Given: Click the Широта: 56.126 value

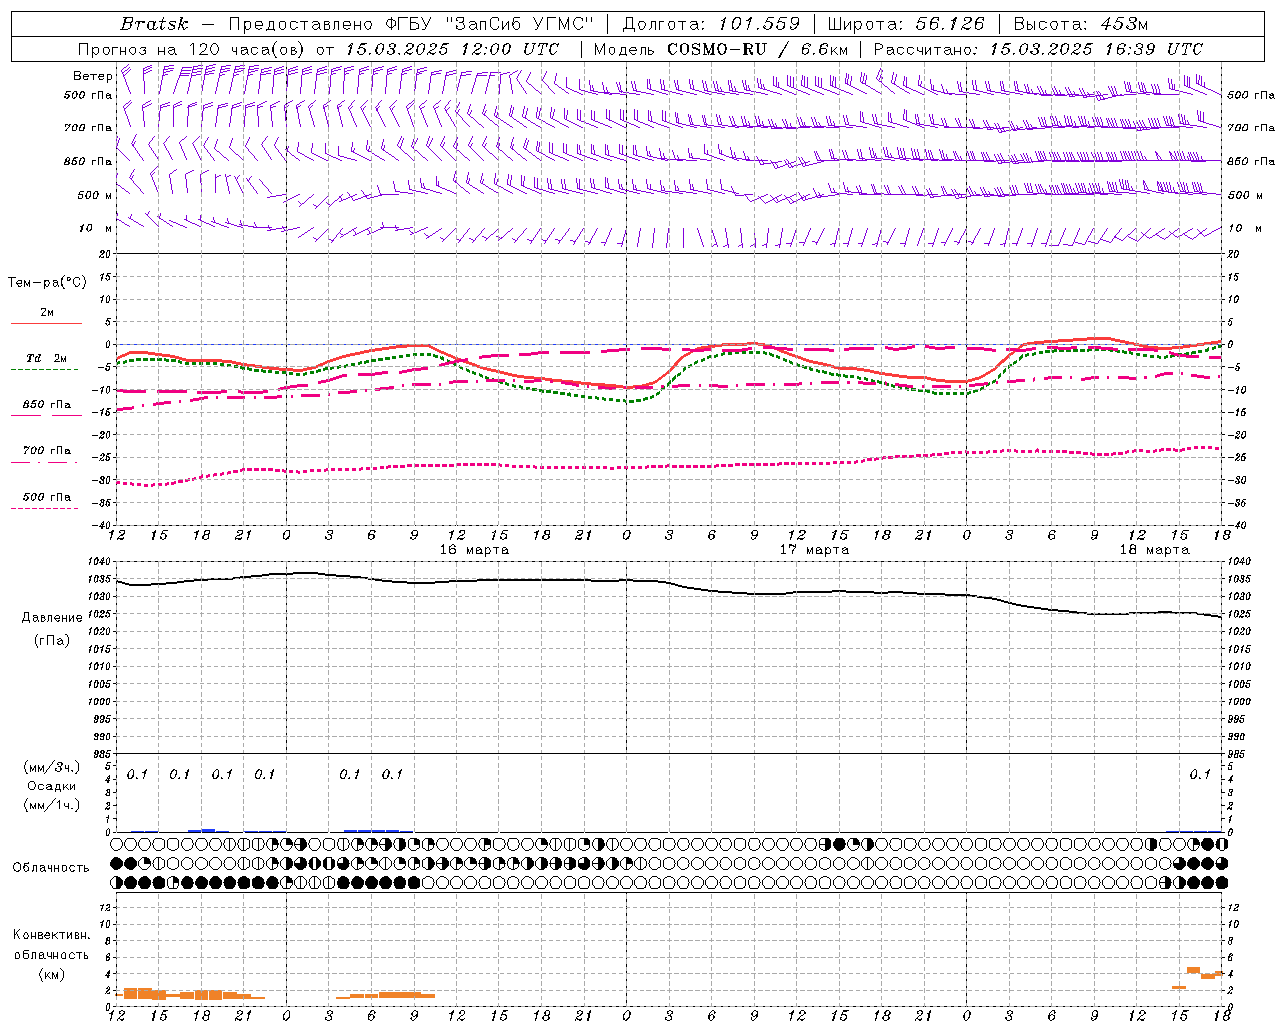Looking at the screenshot, I should point(906,24).
